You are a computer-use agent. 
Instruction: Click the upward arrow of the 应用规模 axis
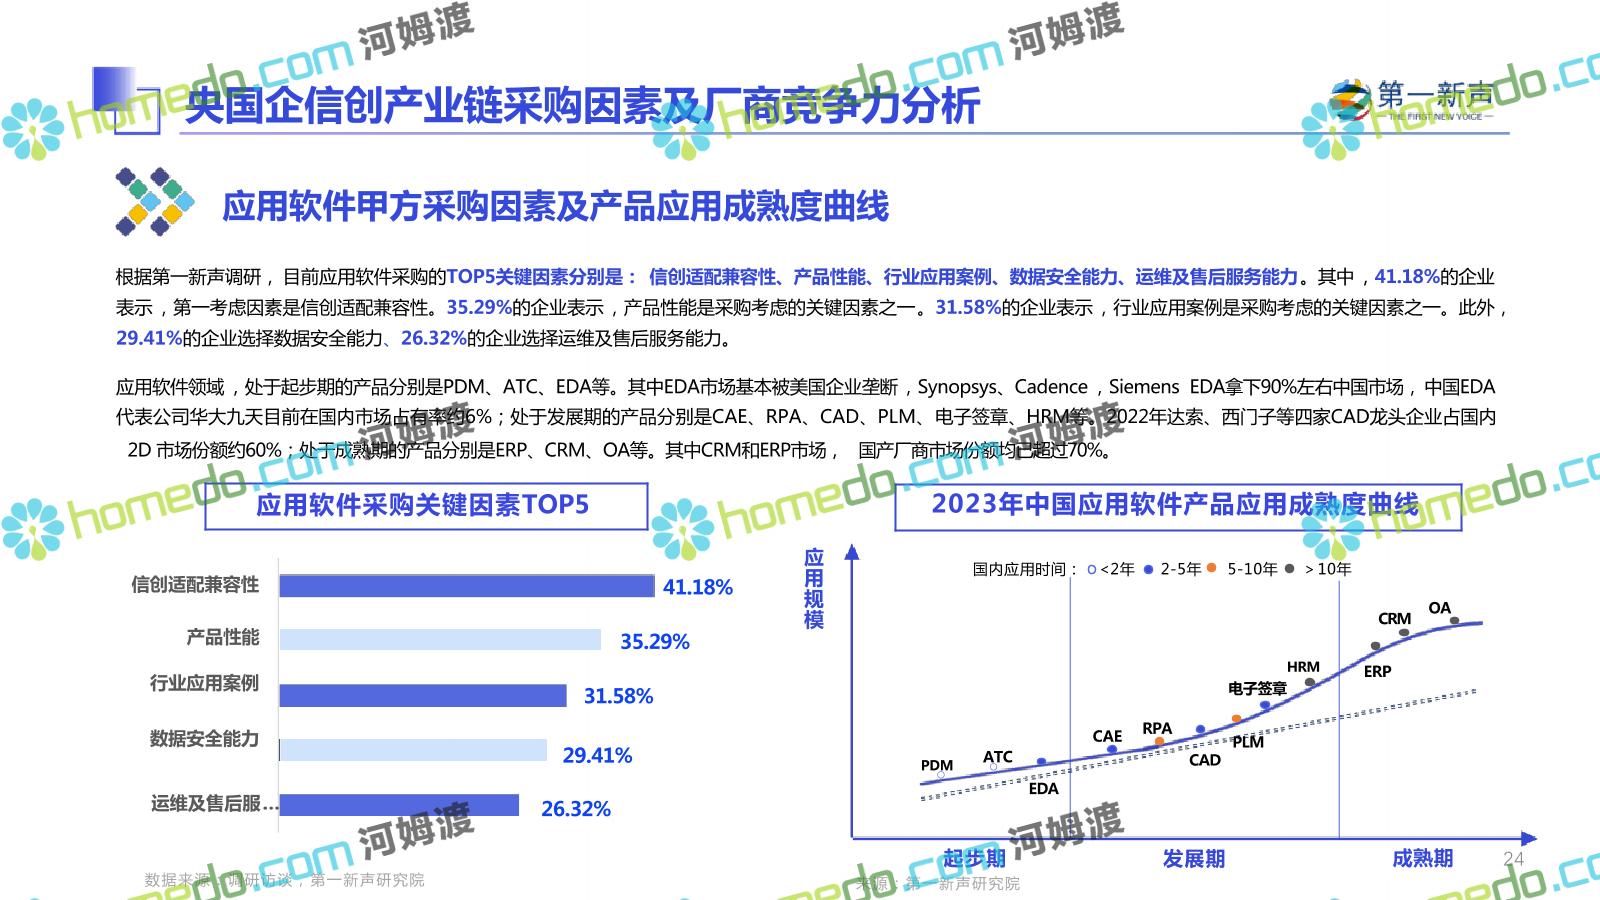852,552
